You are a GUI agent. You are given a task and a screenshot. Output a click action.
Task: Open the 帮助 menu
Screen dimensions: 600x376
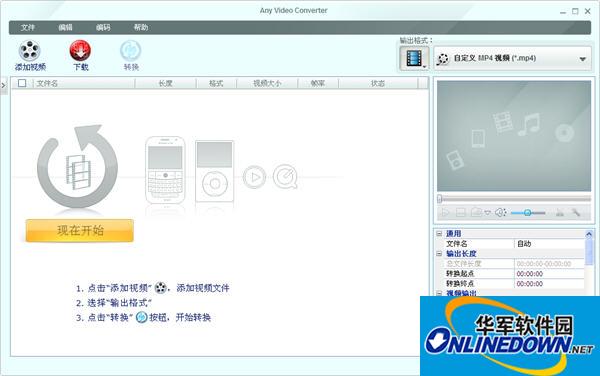(x=141, y=28)
